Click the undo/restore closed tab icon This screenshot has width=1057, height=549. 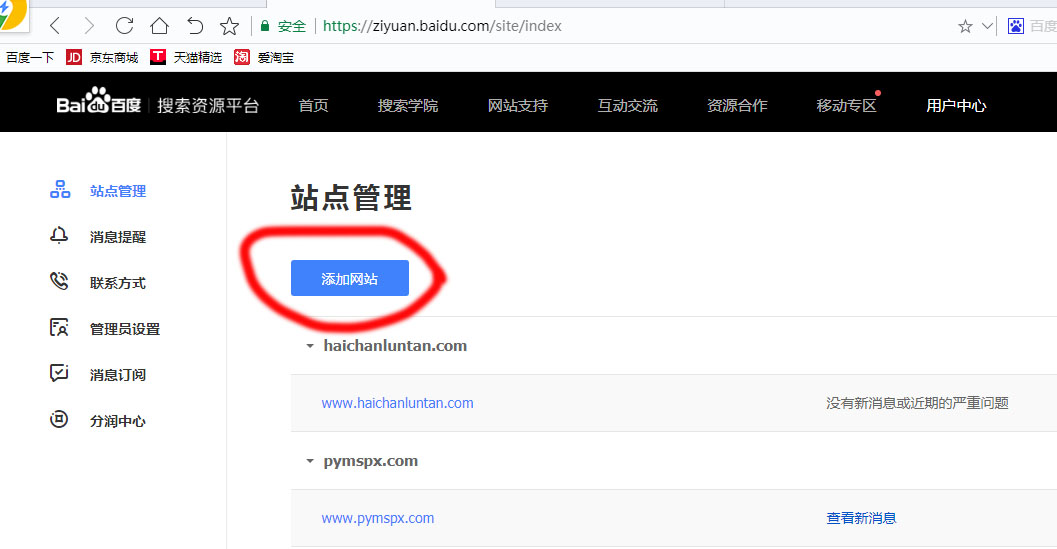(195, 26)
